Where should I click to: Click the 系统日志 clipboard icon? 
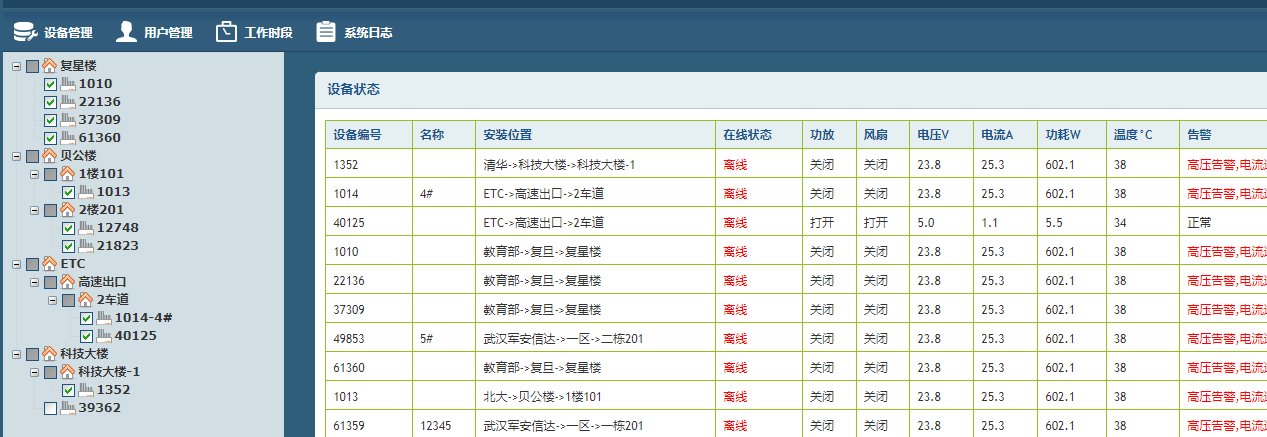point(326,32)
